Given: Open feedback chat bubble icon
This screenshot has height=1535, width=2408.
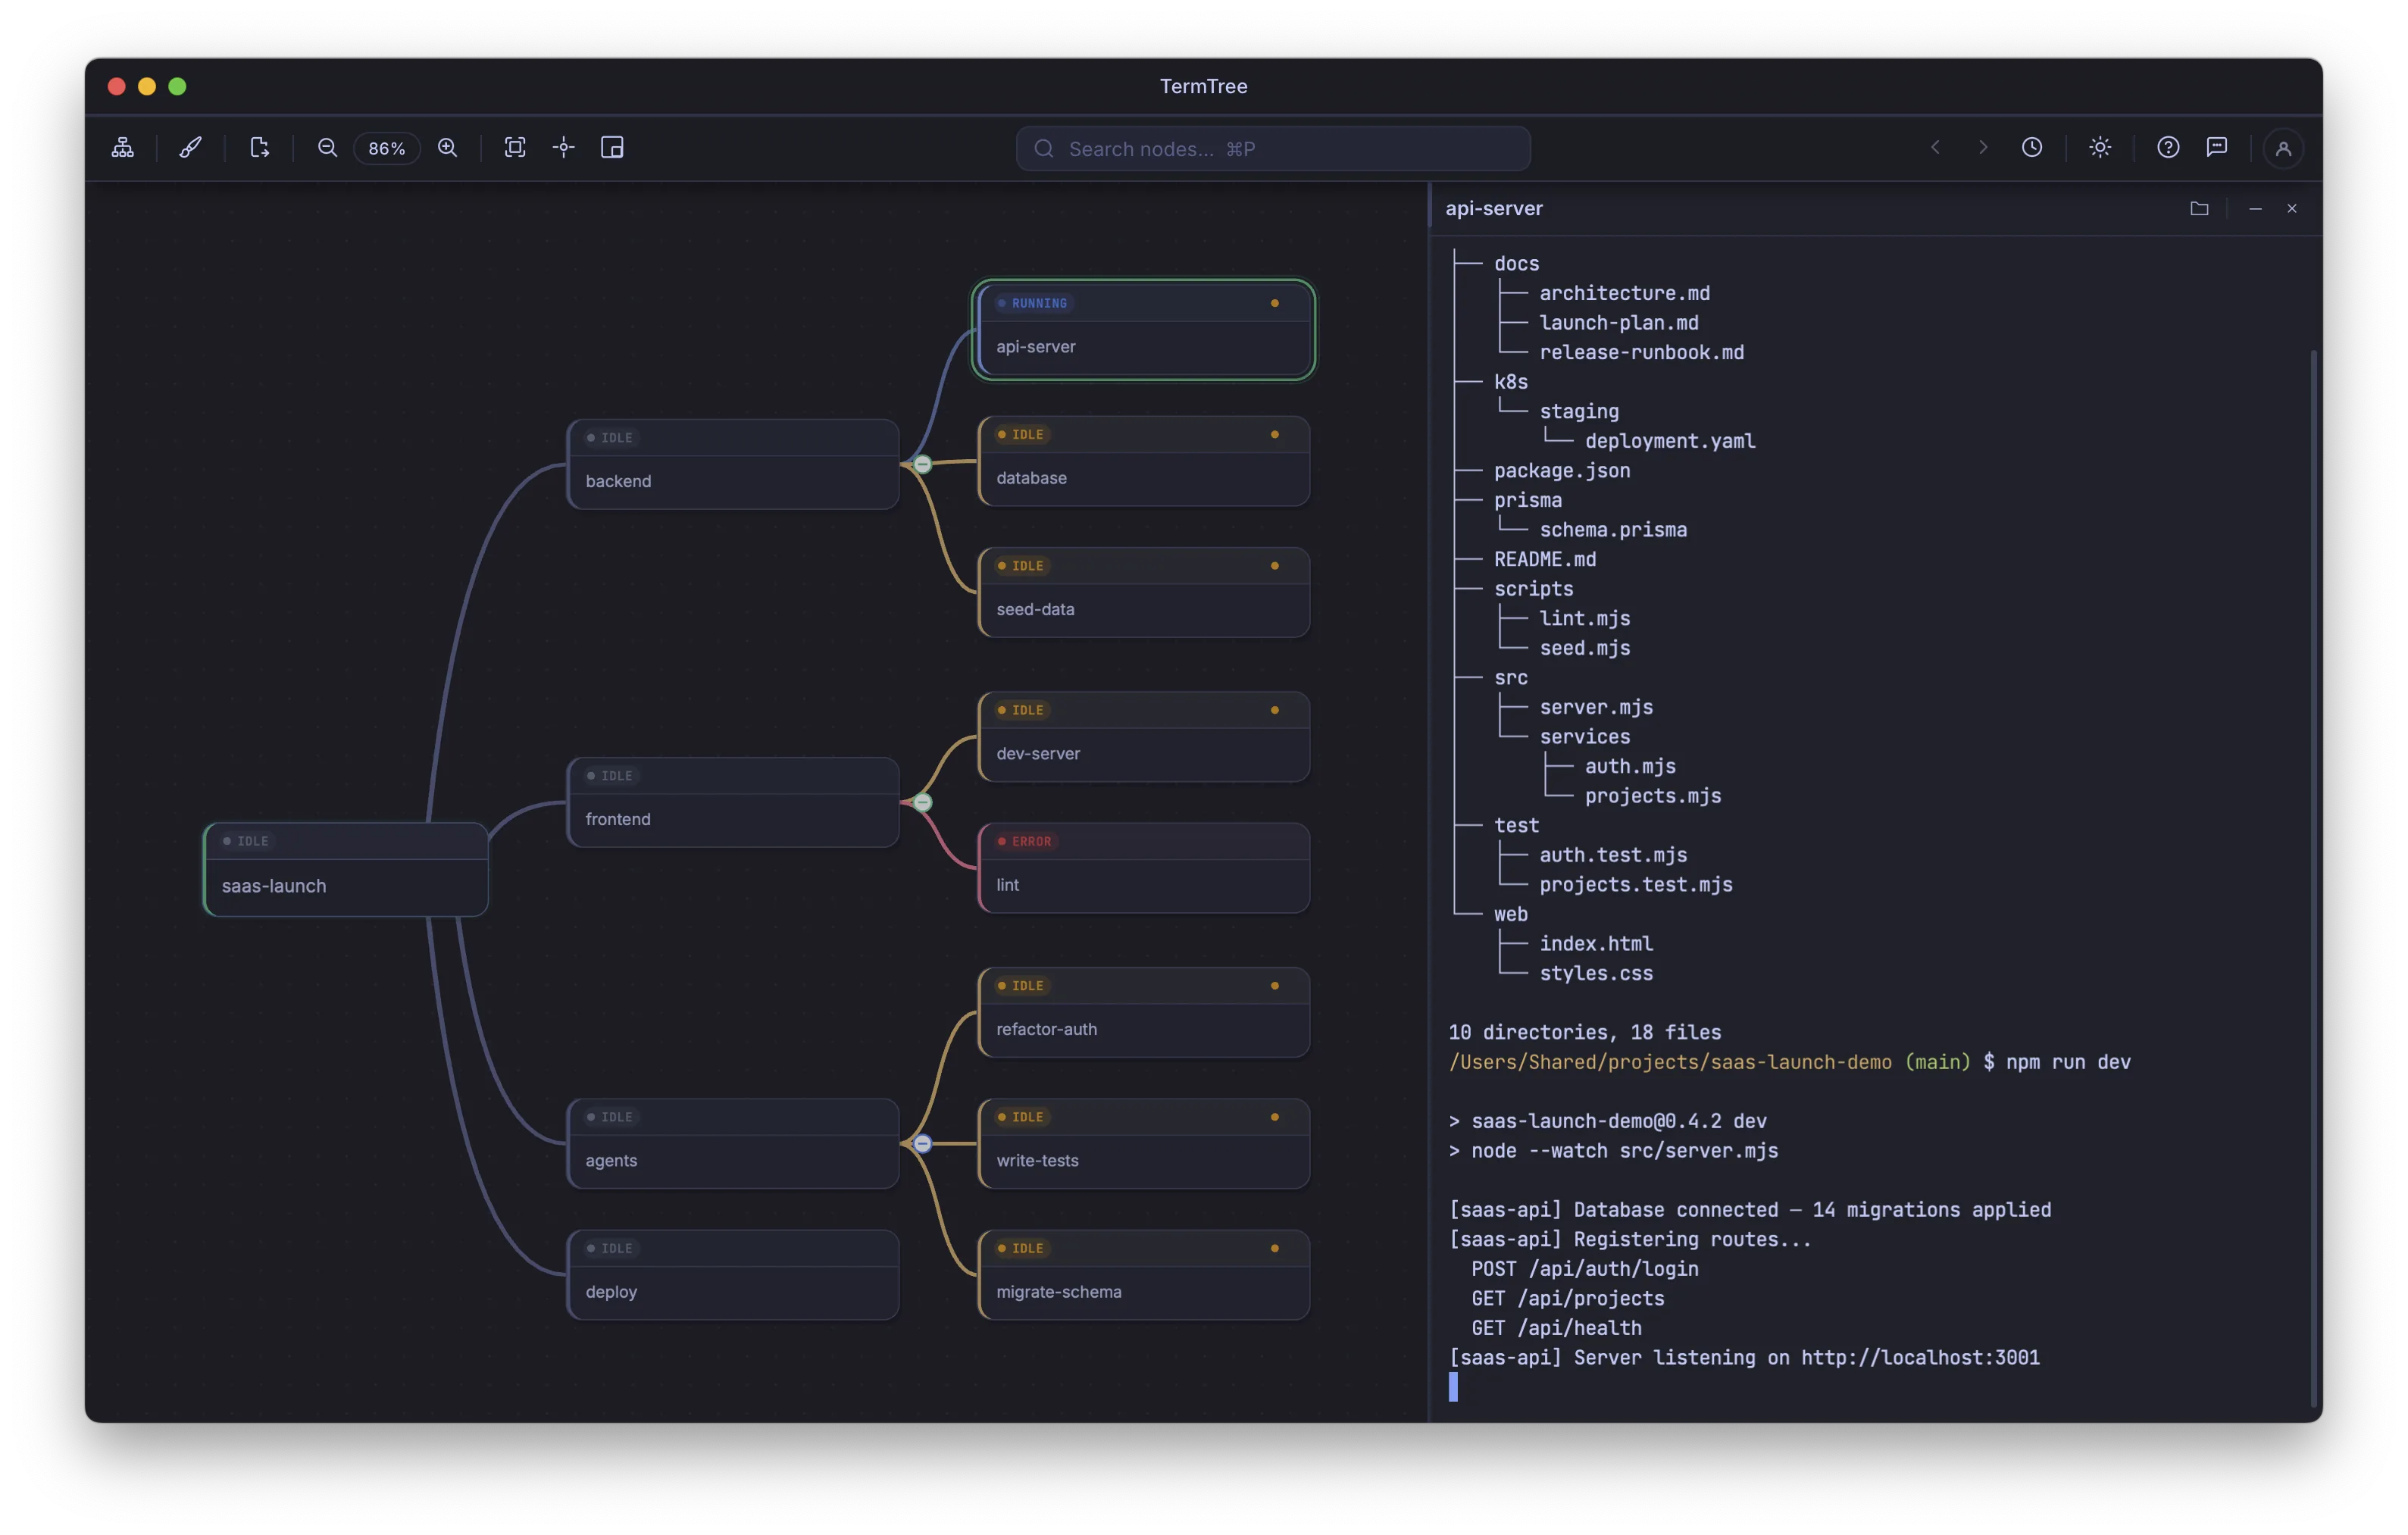Looking at the screenshot, I should 2217,148.
